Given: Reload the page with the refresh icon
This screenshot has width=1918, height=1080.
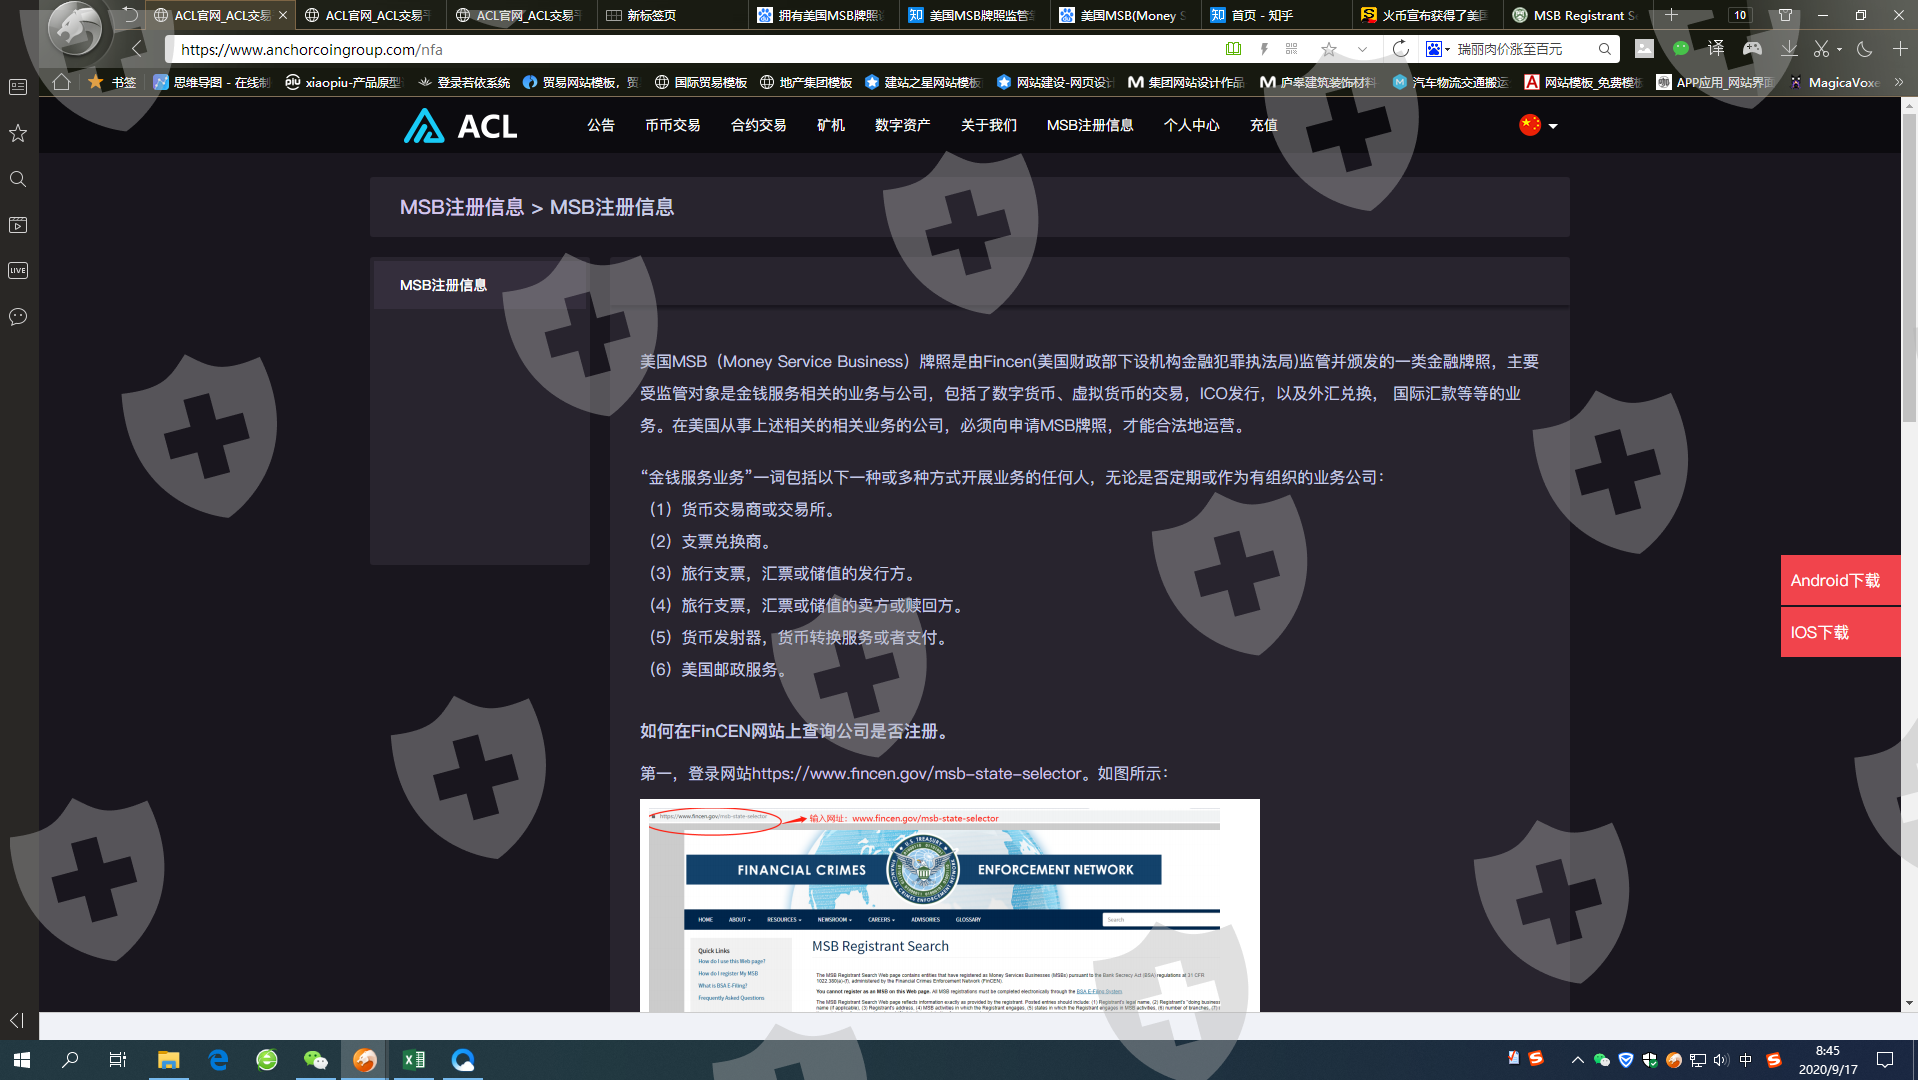Looking at the screenshot, I should 1400,49.
